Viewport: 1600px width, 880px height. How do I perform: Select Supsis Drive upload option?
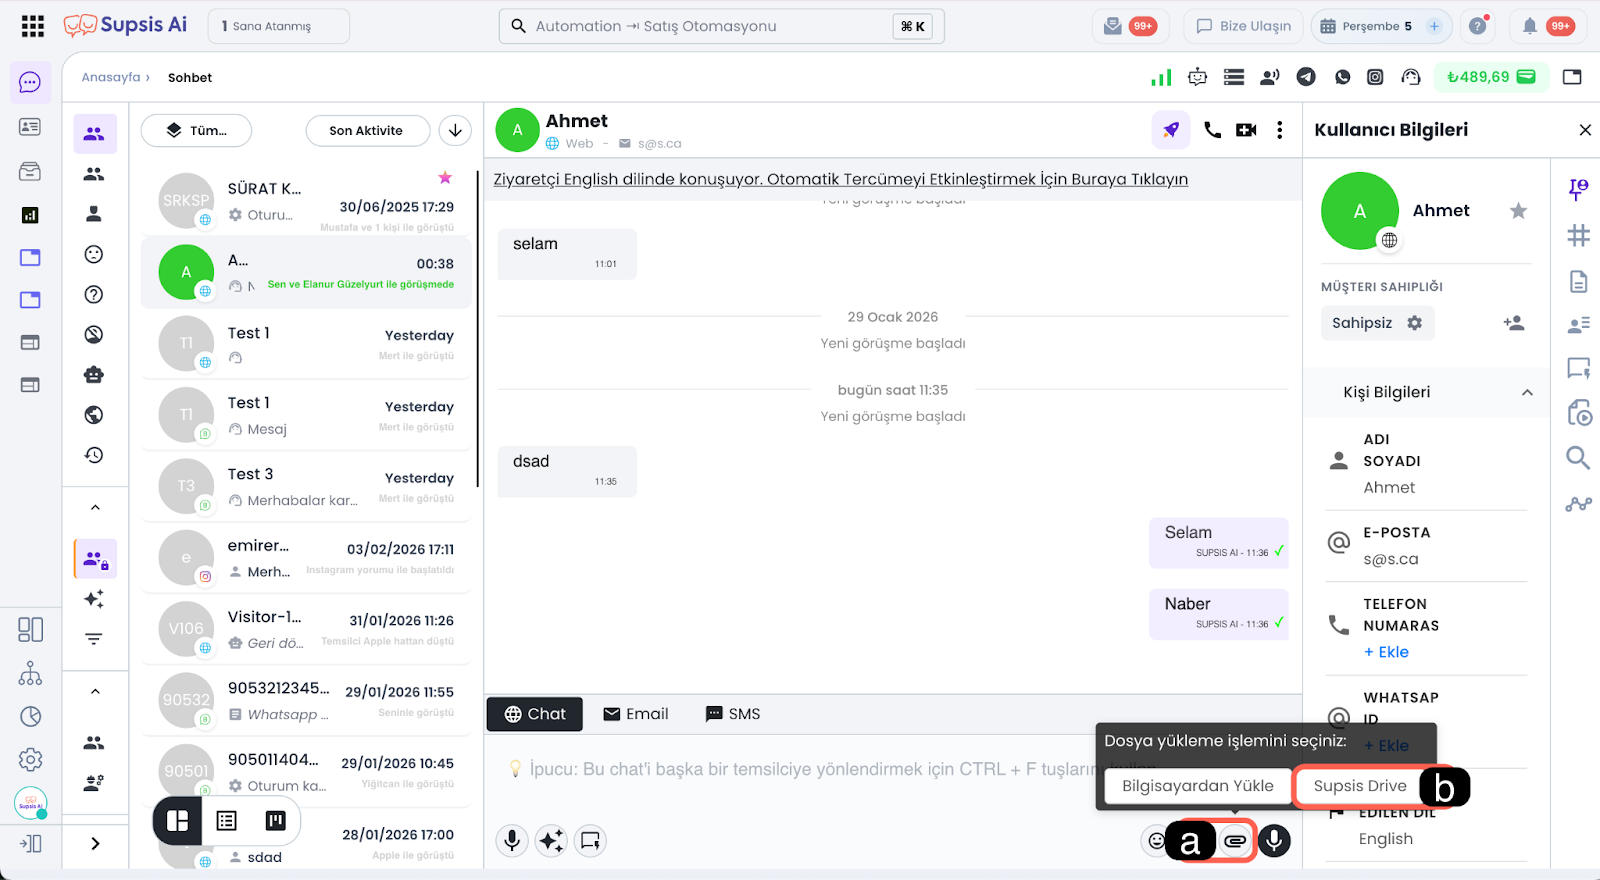coord(1359,786)
